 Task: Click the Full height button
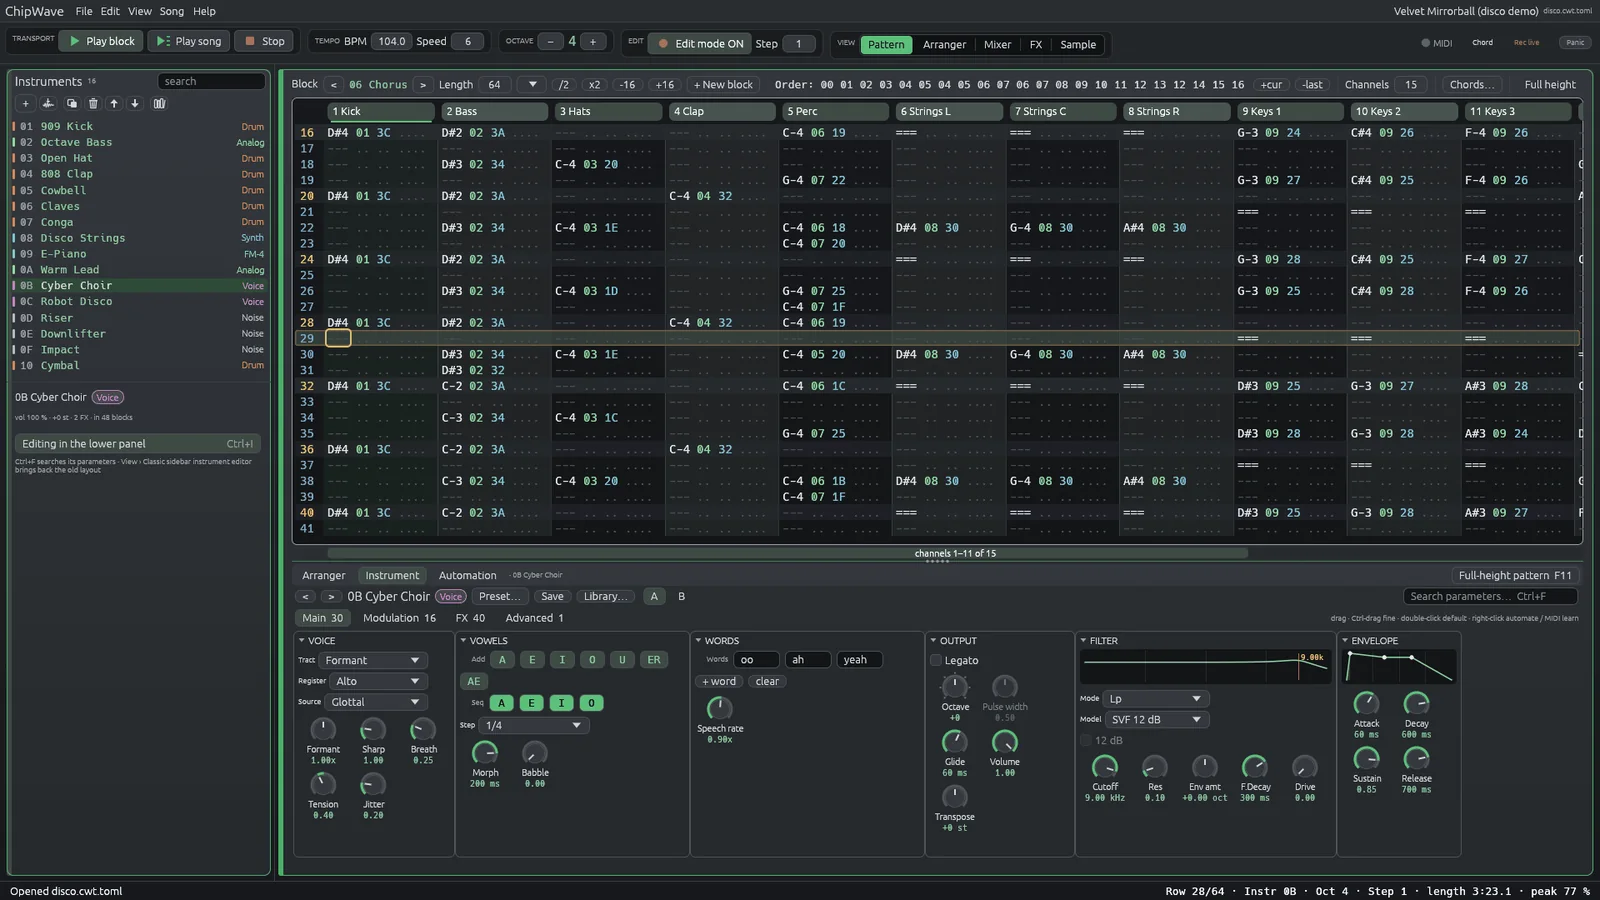pyautogui.click(x=1549, y=85)
